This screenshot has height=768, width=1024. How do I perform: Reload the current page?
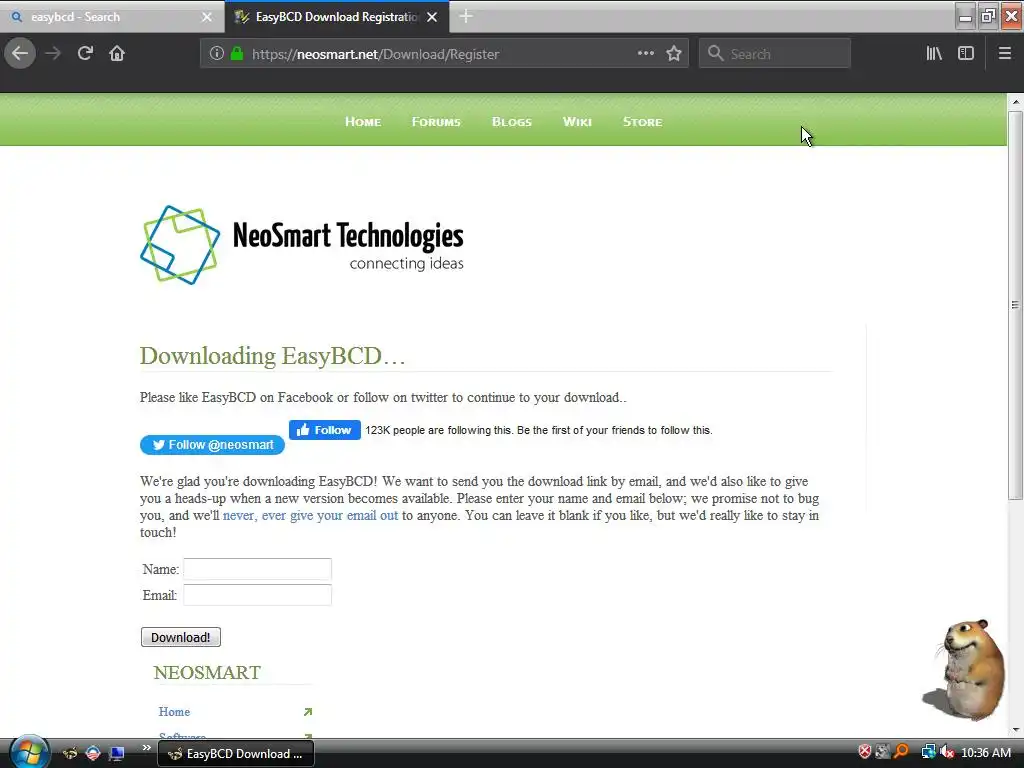(x=85, y=54)
